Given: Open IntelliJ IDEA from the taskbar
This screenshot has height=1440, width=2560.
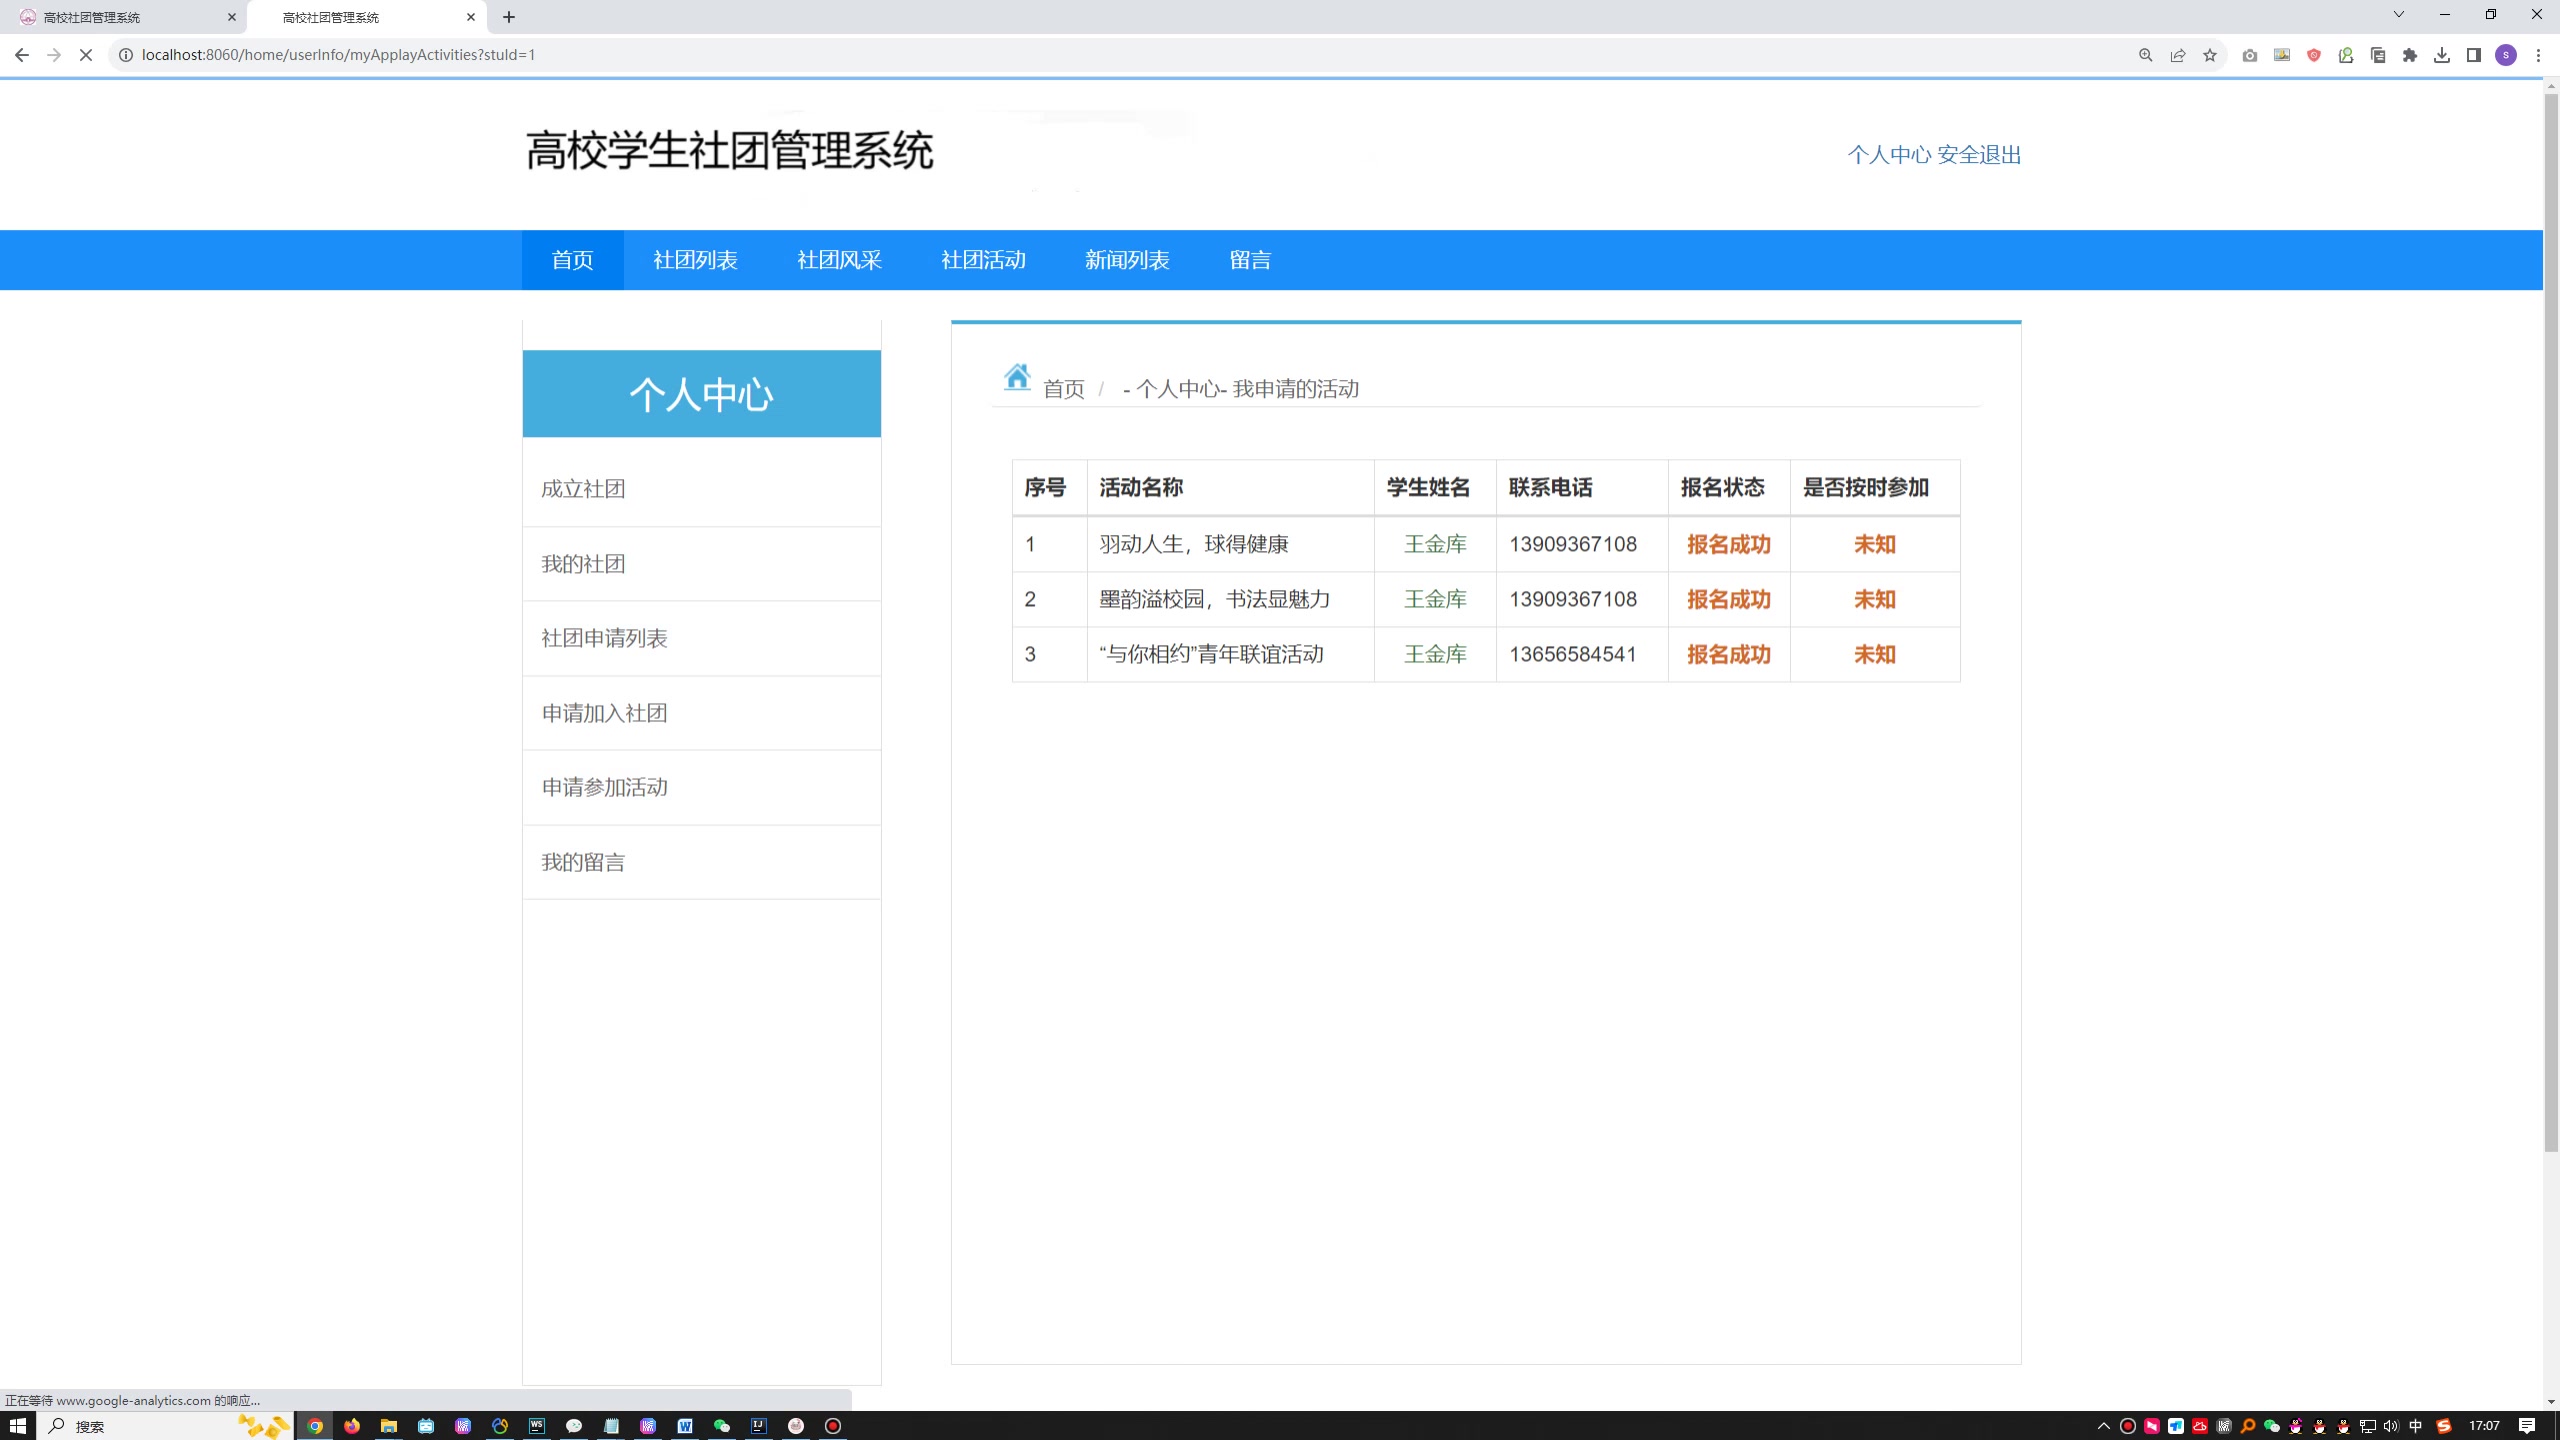Looking at the screenshot, I should tap(759, 1426).
